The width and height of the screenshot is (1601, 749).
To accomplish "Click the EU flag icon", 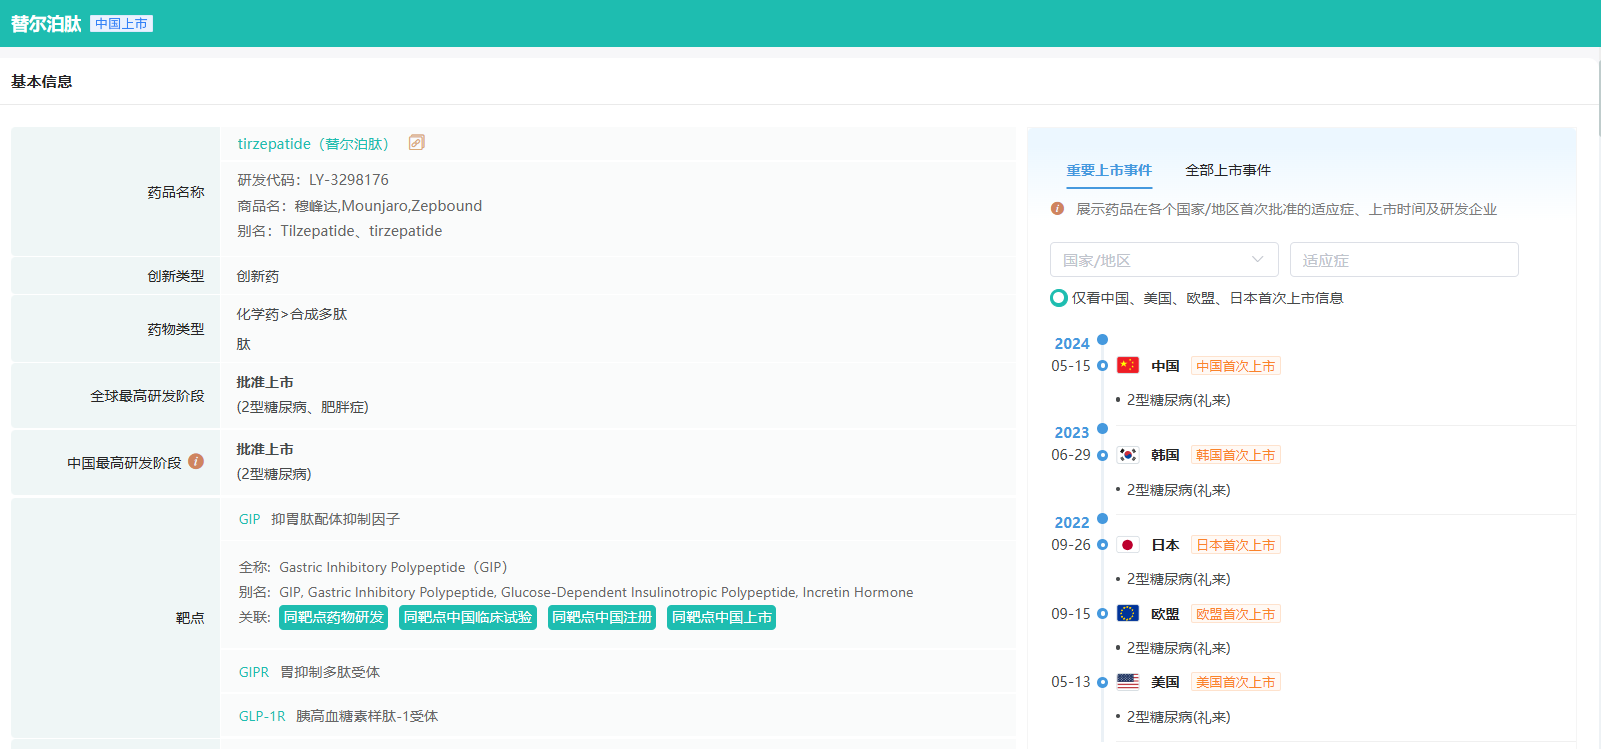I will (x=1128, y=614).
